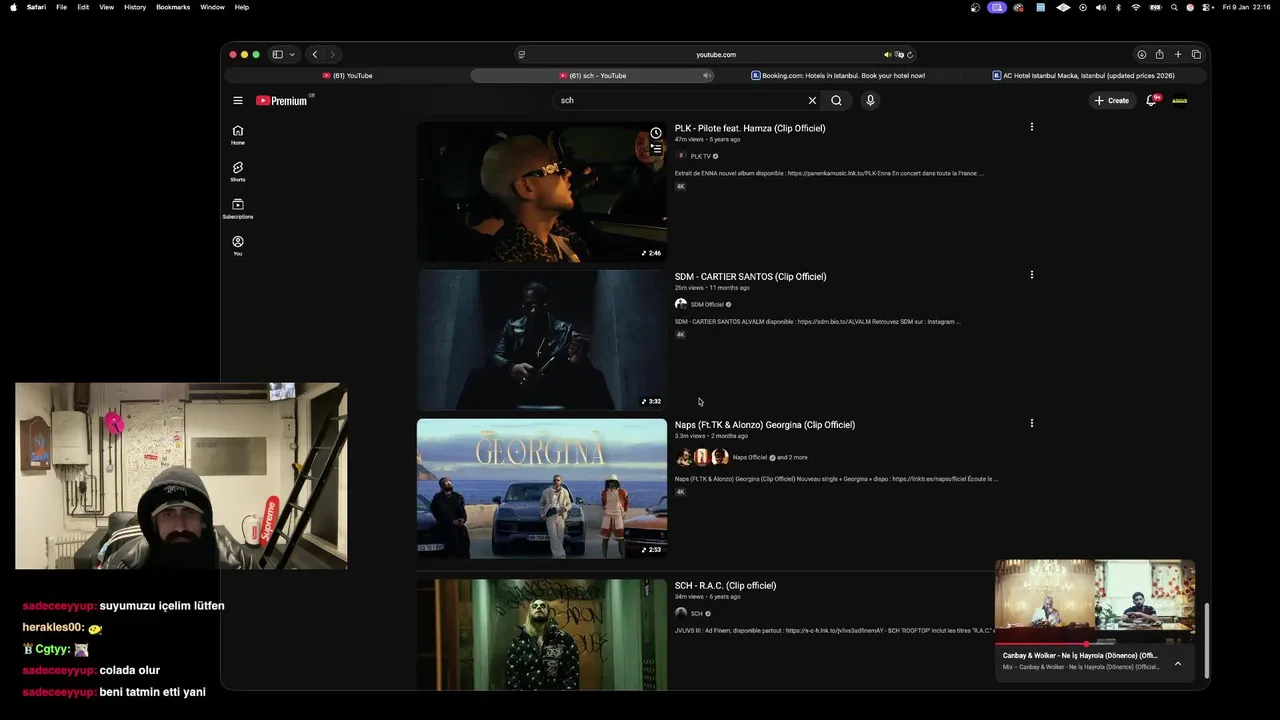1280x720 pixels.
Task: Play the SDM CARTIER SANTOS thumbnail
Action: (x=542, y=340)
